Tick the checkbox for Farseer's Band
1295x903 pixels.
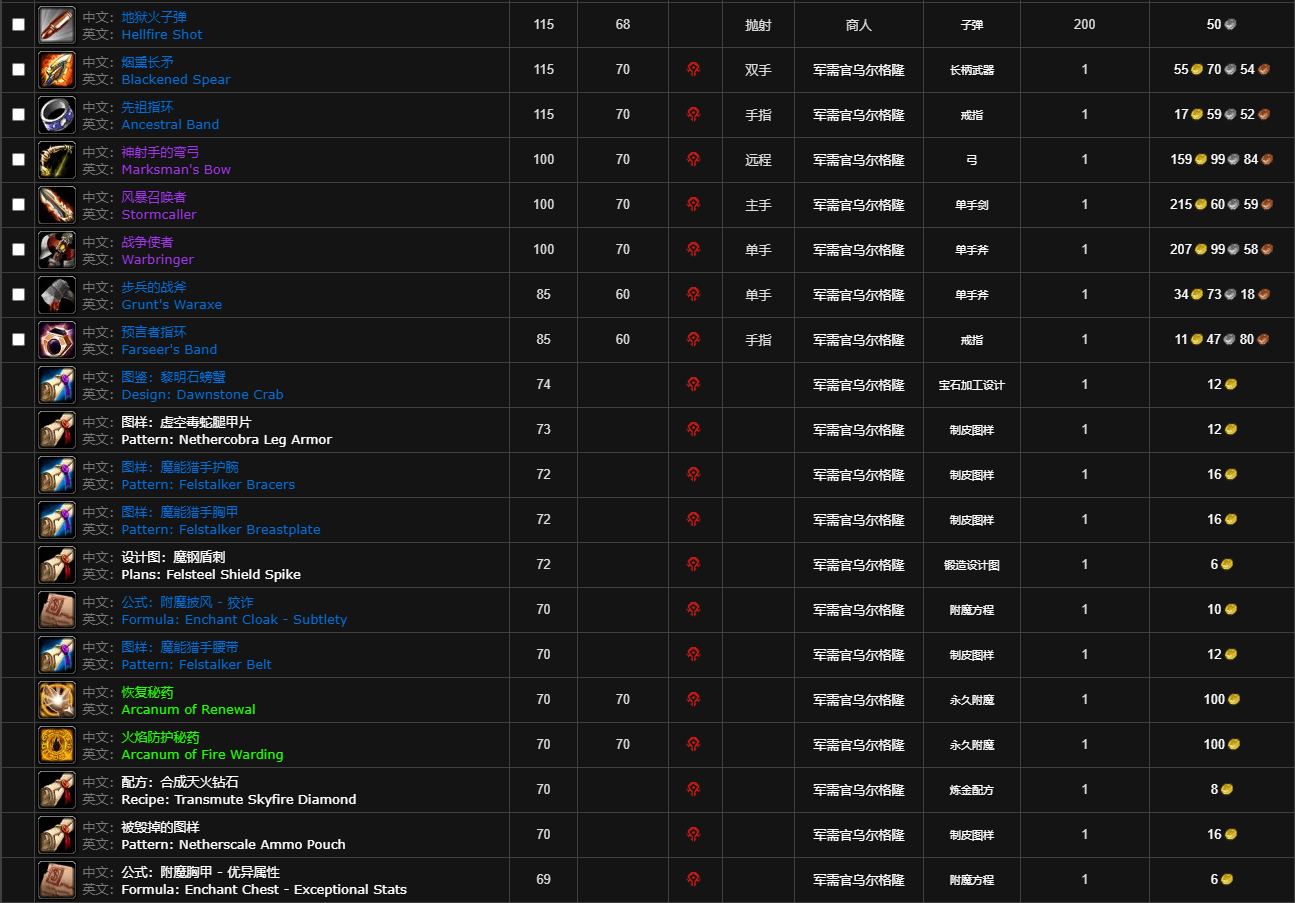tap(18, 340)
